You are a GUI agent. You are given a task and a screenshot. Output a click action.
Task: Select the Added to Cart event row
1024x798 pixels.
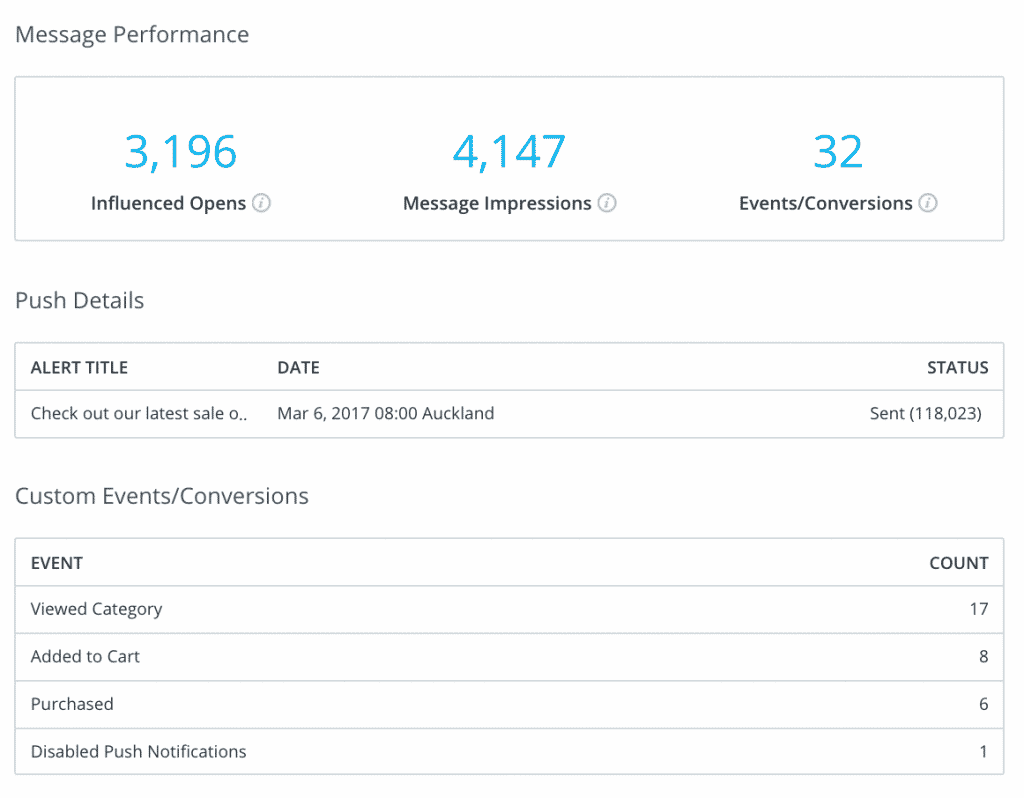click(x=85, y=657)
